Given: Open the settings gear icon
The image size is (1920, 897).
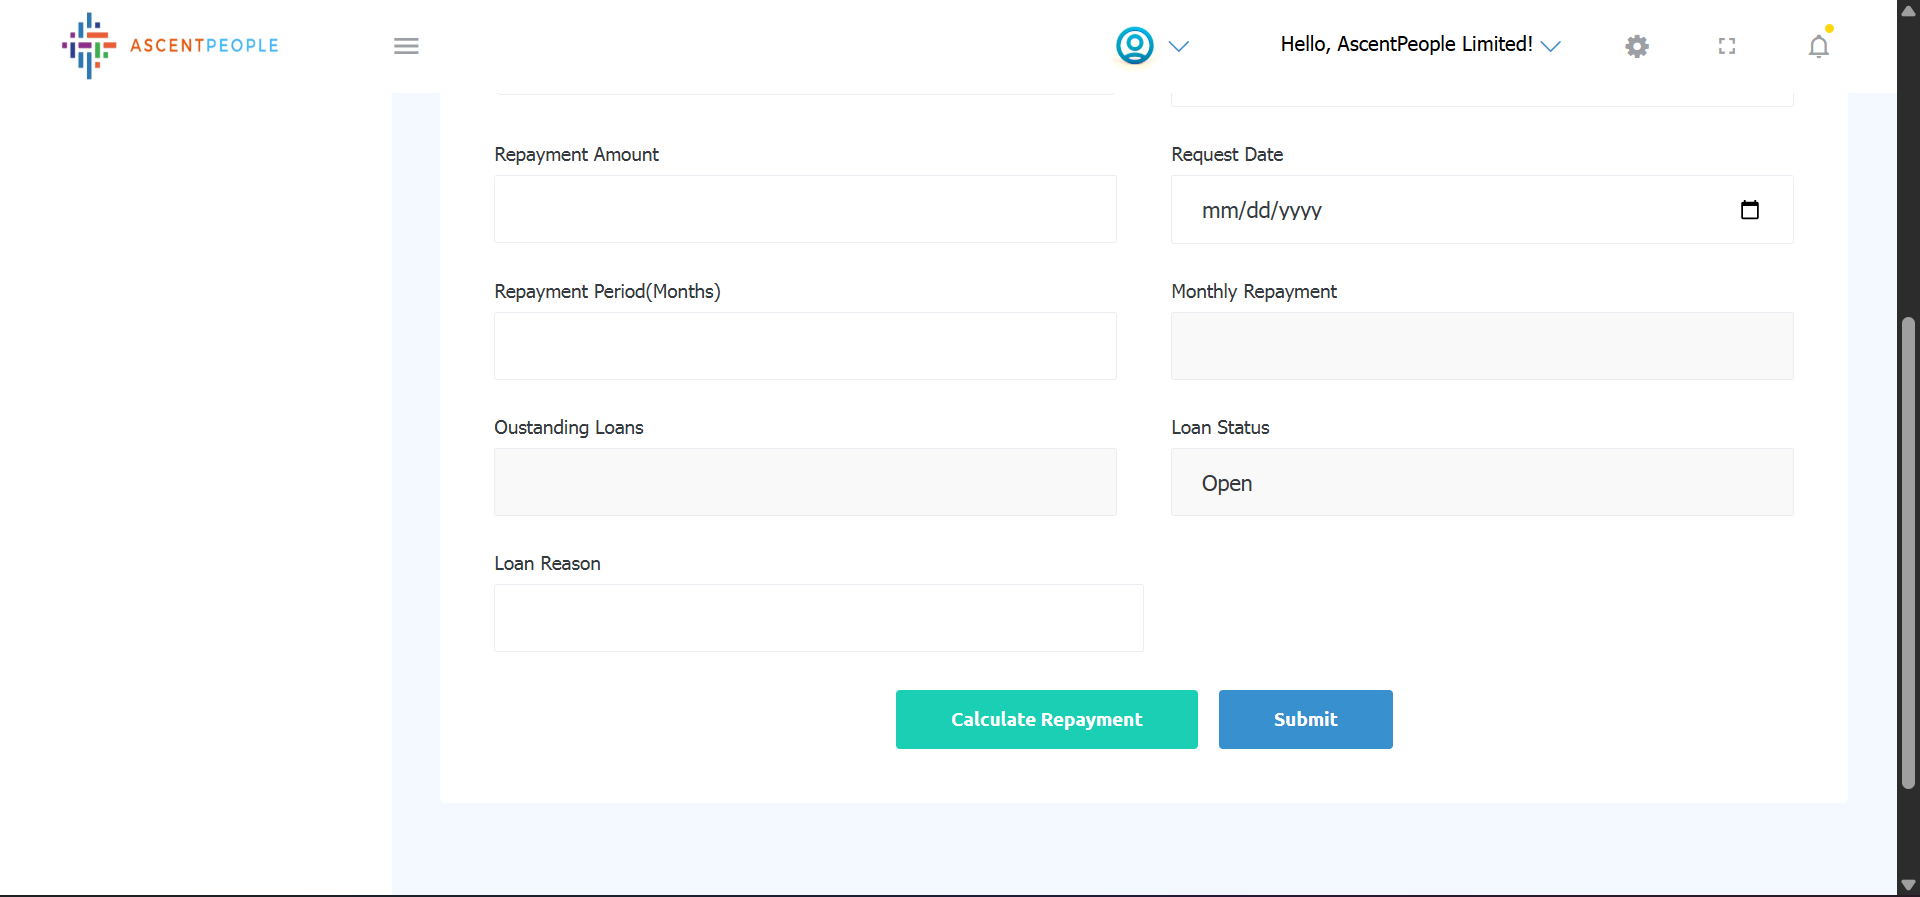Looking at the screenshot, I should pos(1636,46).
